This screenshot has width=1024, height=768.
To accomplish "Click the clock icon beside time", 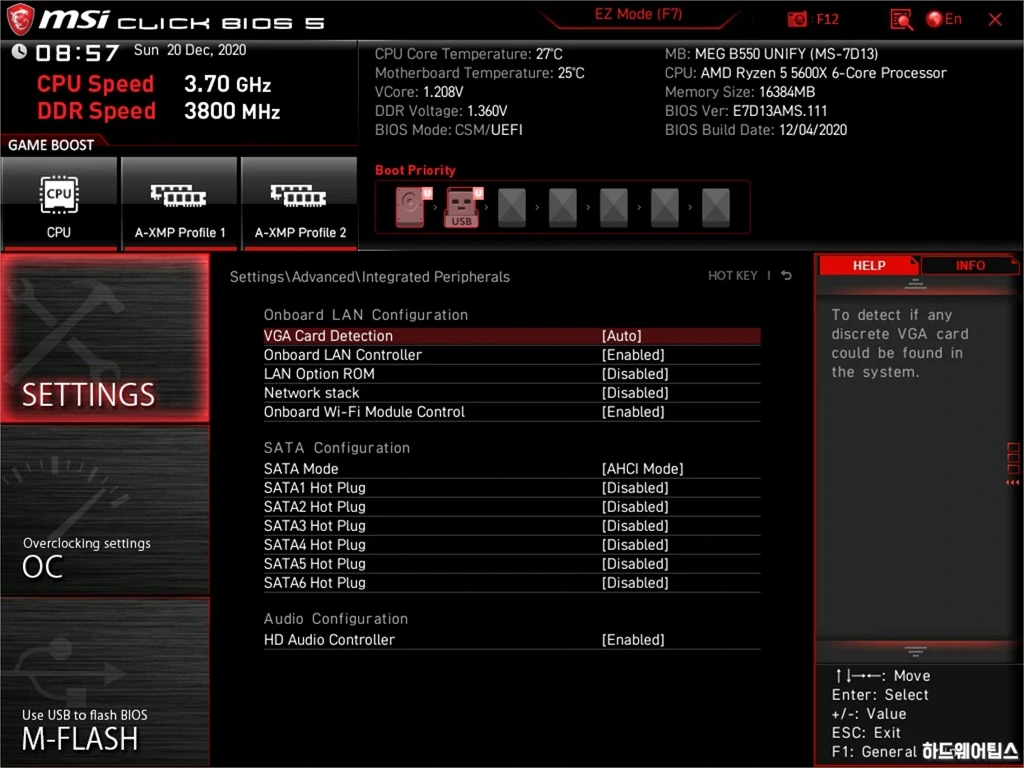I will 19,51.
